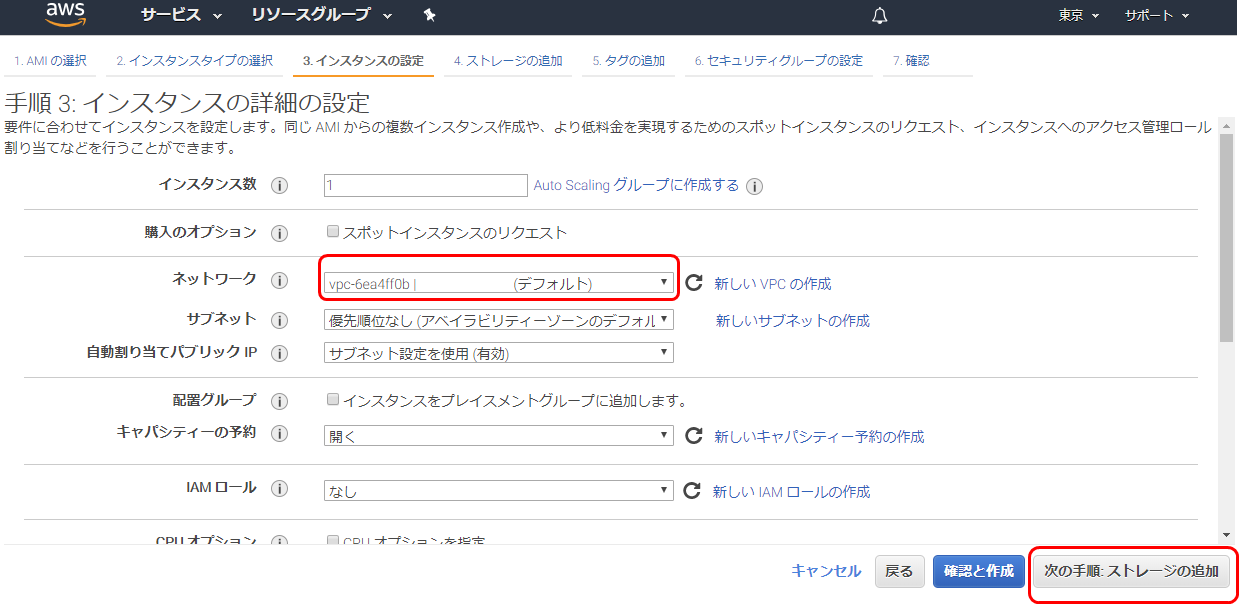Enable CPU オプションを指定
This screenshot has height=604, width=1239.
pyautogui.click(x=332, y=539)
